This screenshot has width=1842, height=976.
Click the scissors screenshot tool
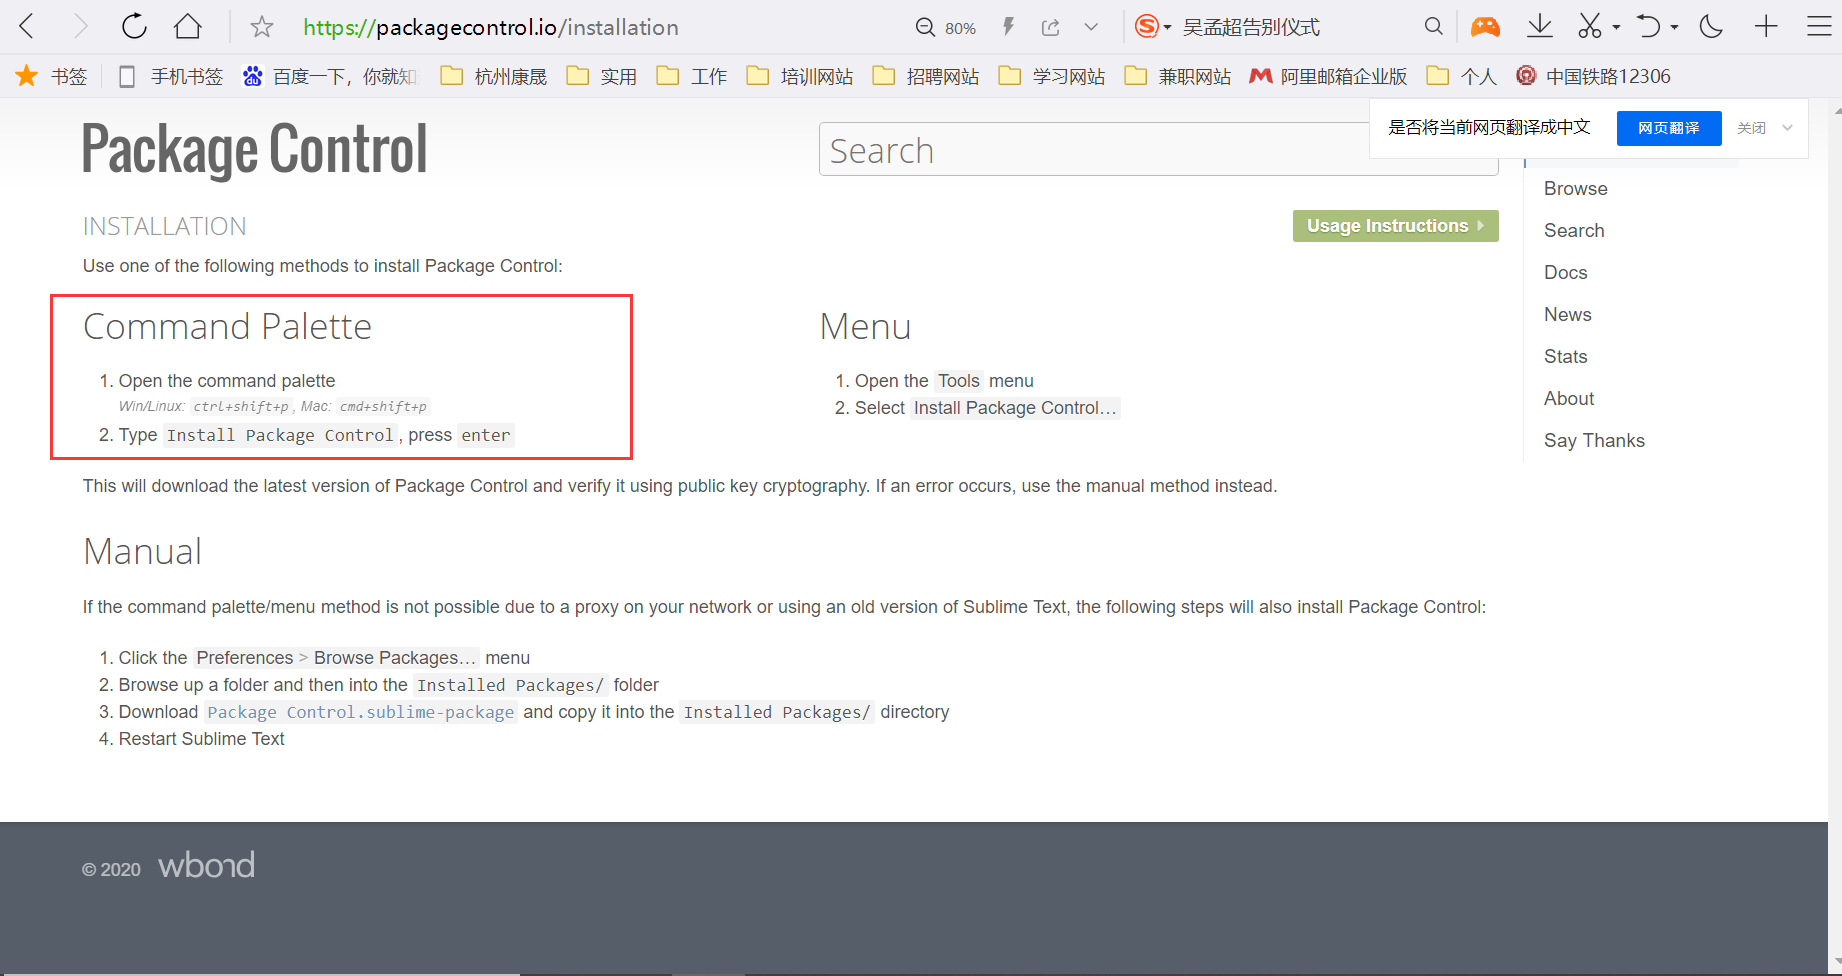1590,27
